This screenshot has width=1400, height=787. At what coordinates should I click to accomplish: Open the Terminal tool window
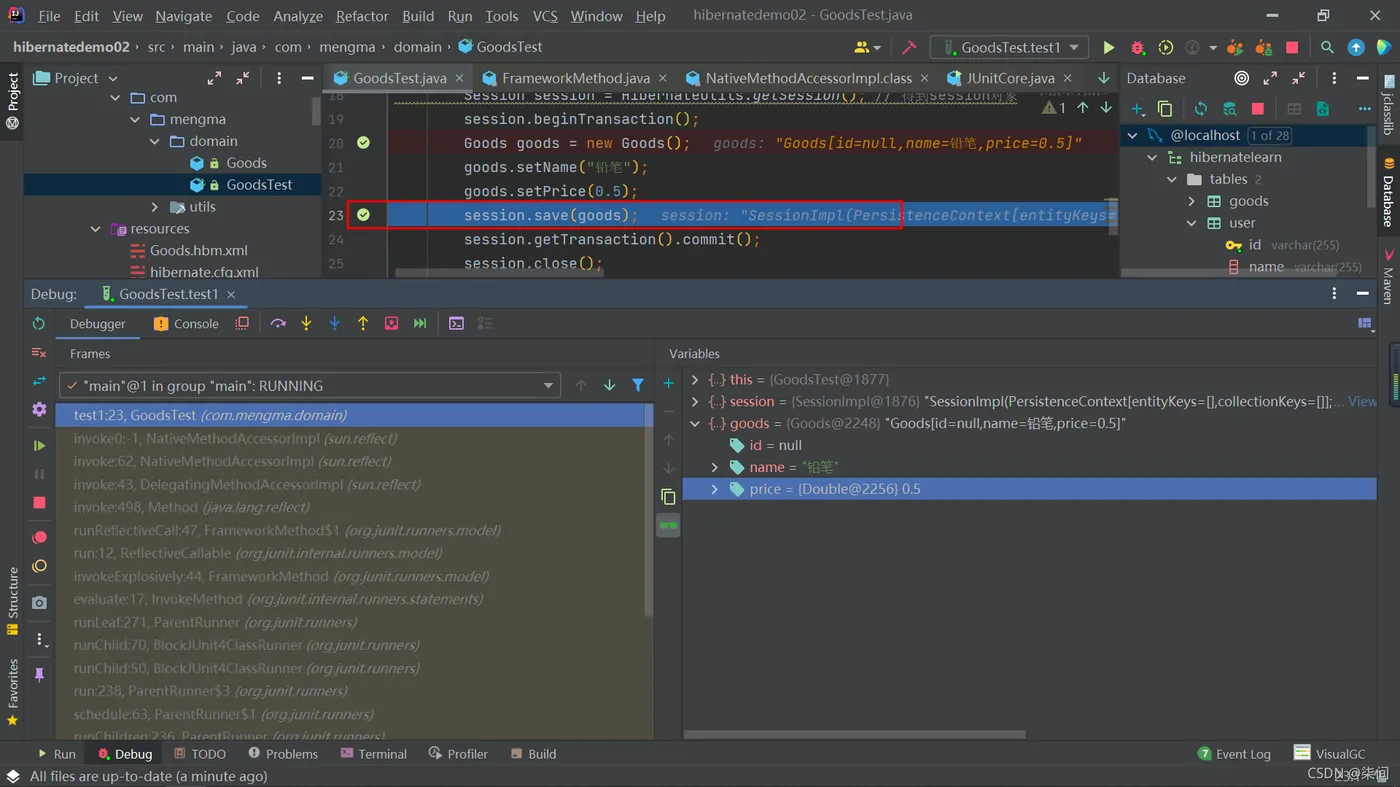(x=375, y=754)
